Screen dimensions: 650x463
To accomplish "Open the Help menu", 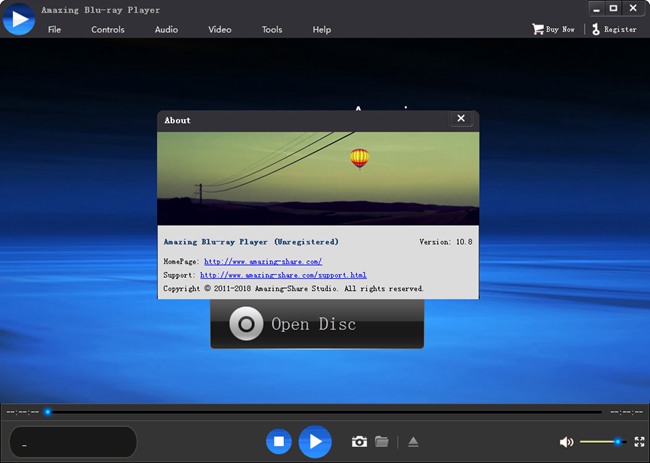I will point(322,29).
